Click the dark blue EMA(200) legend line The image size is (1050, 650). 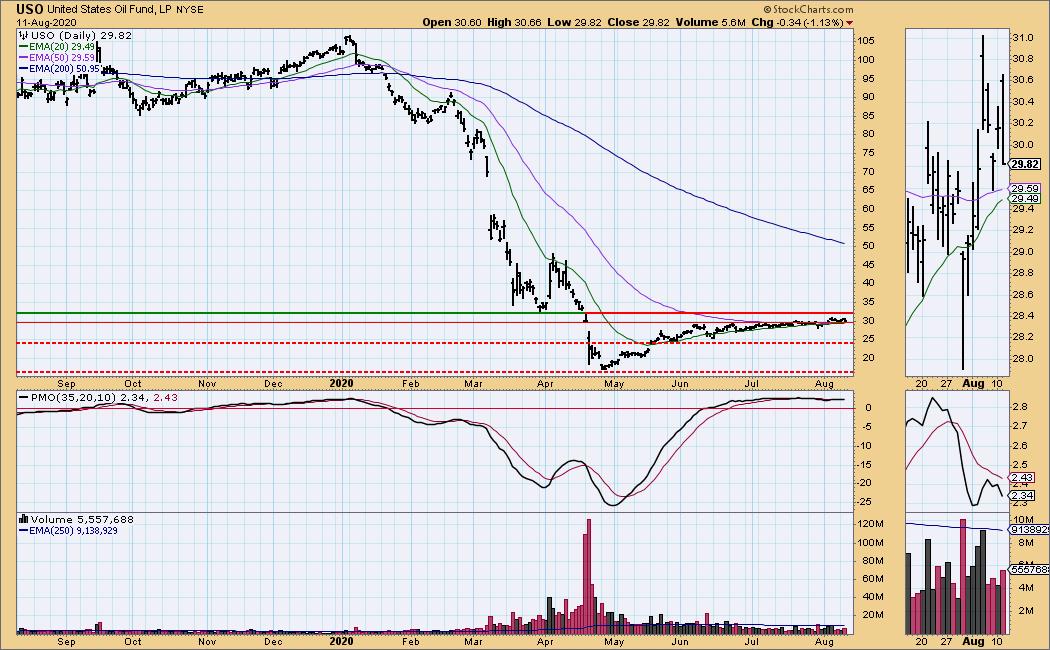coord(23,68)
